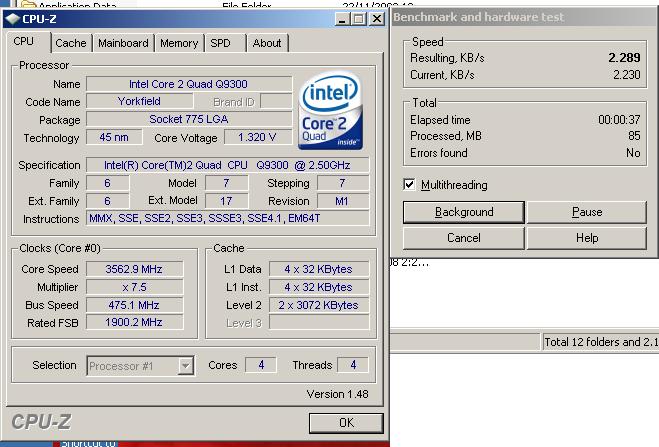Go to the About tab
The image size is (659, 447).
coord(267,43)
